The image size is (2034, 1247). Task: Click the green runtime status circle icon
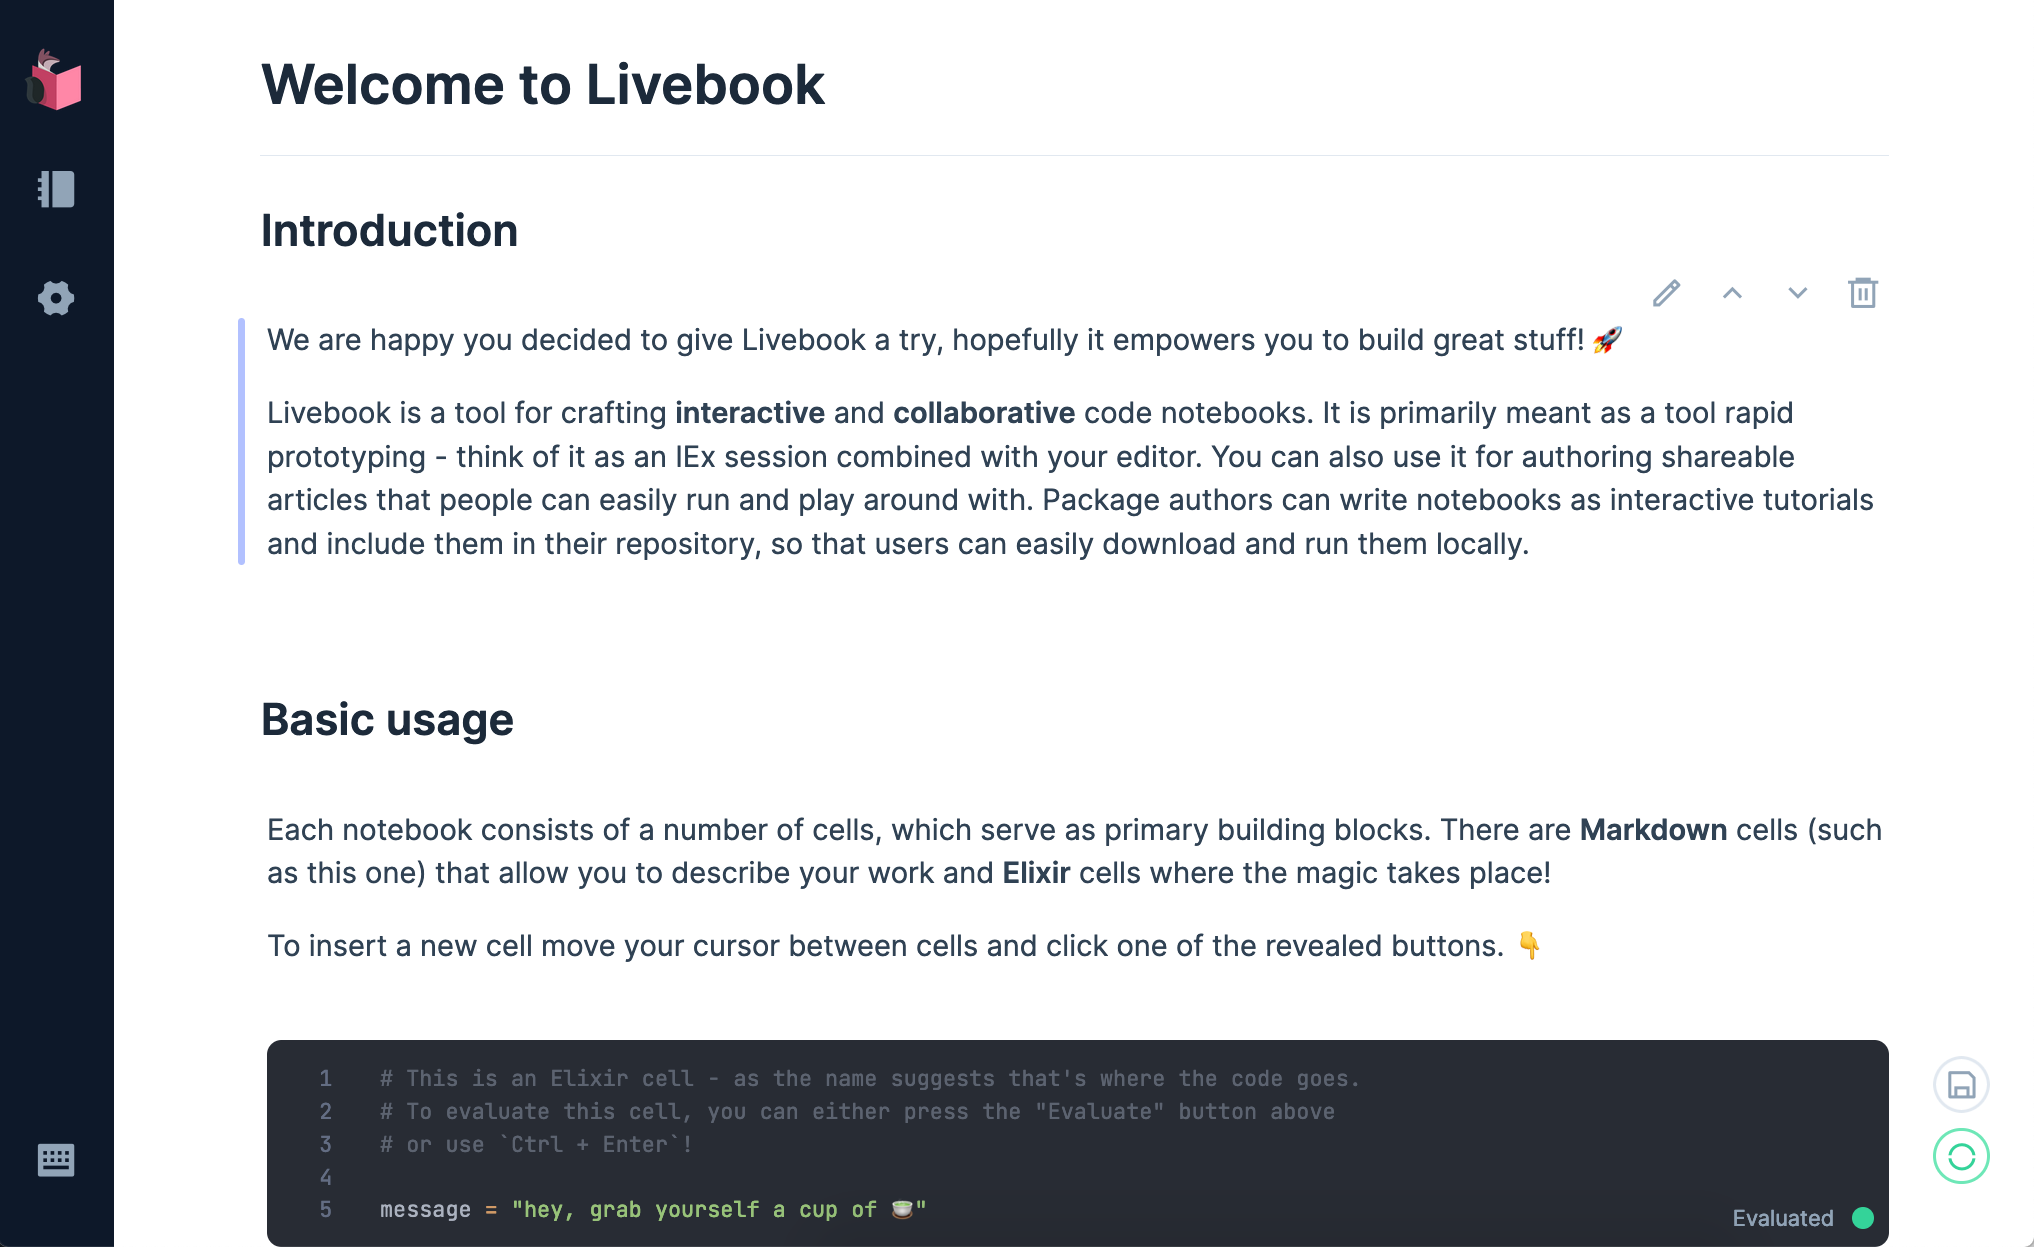[x=1961, y=1157]
